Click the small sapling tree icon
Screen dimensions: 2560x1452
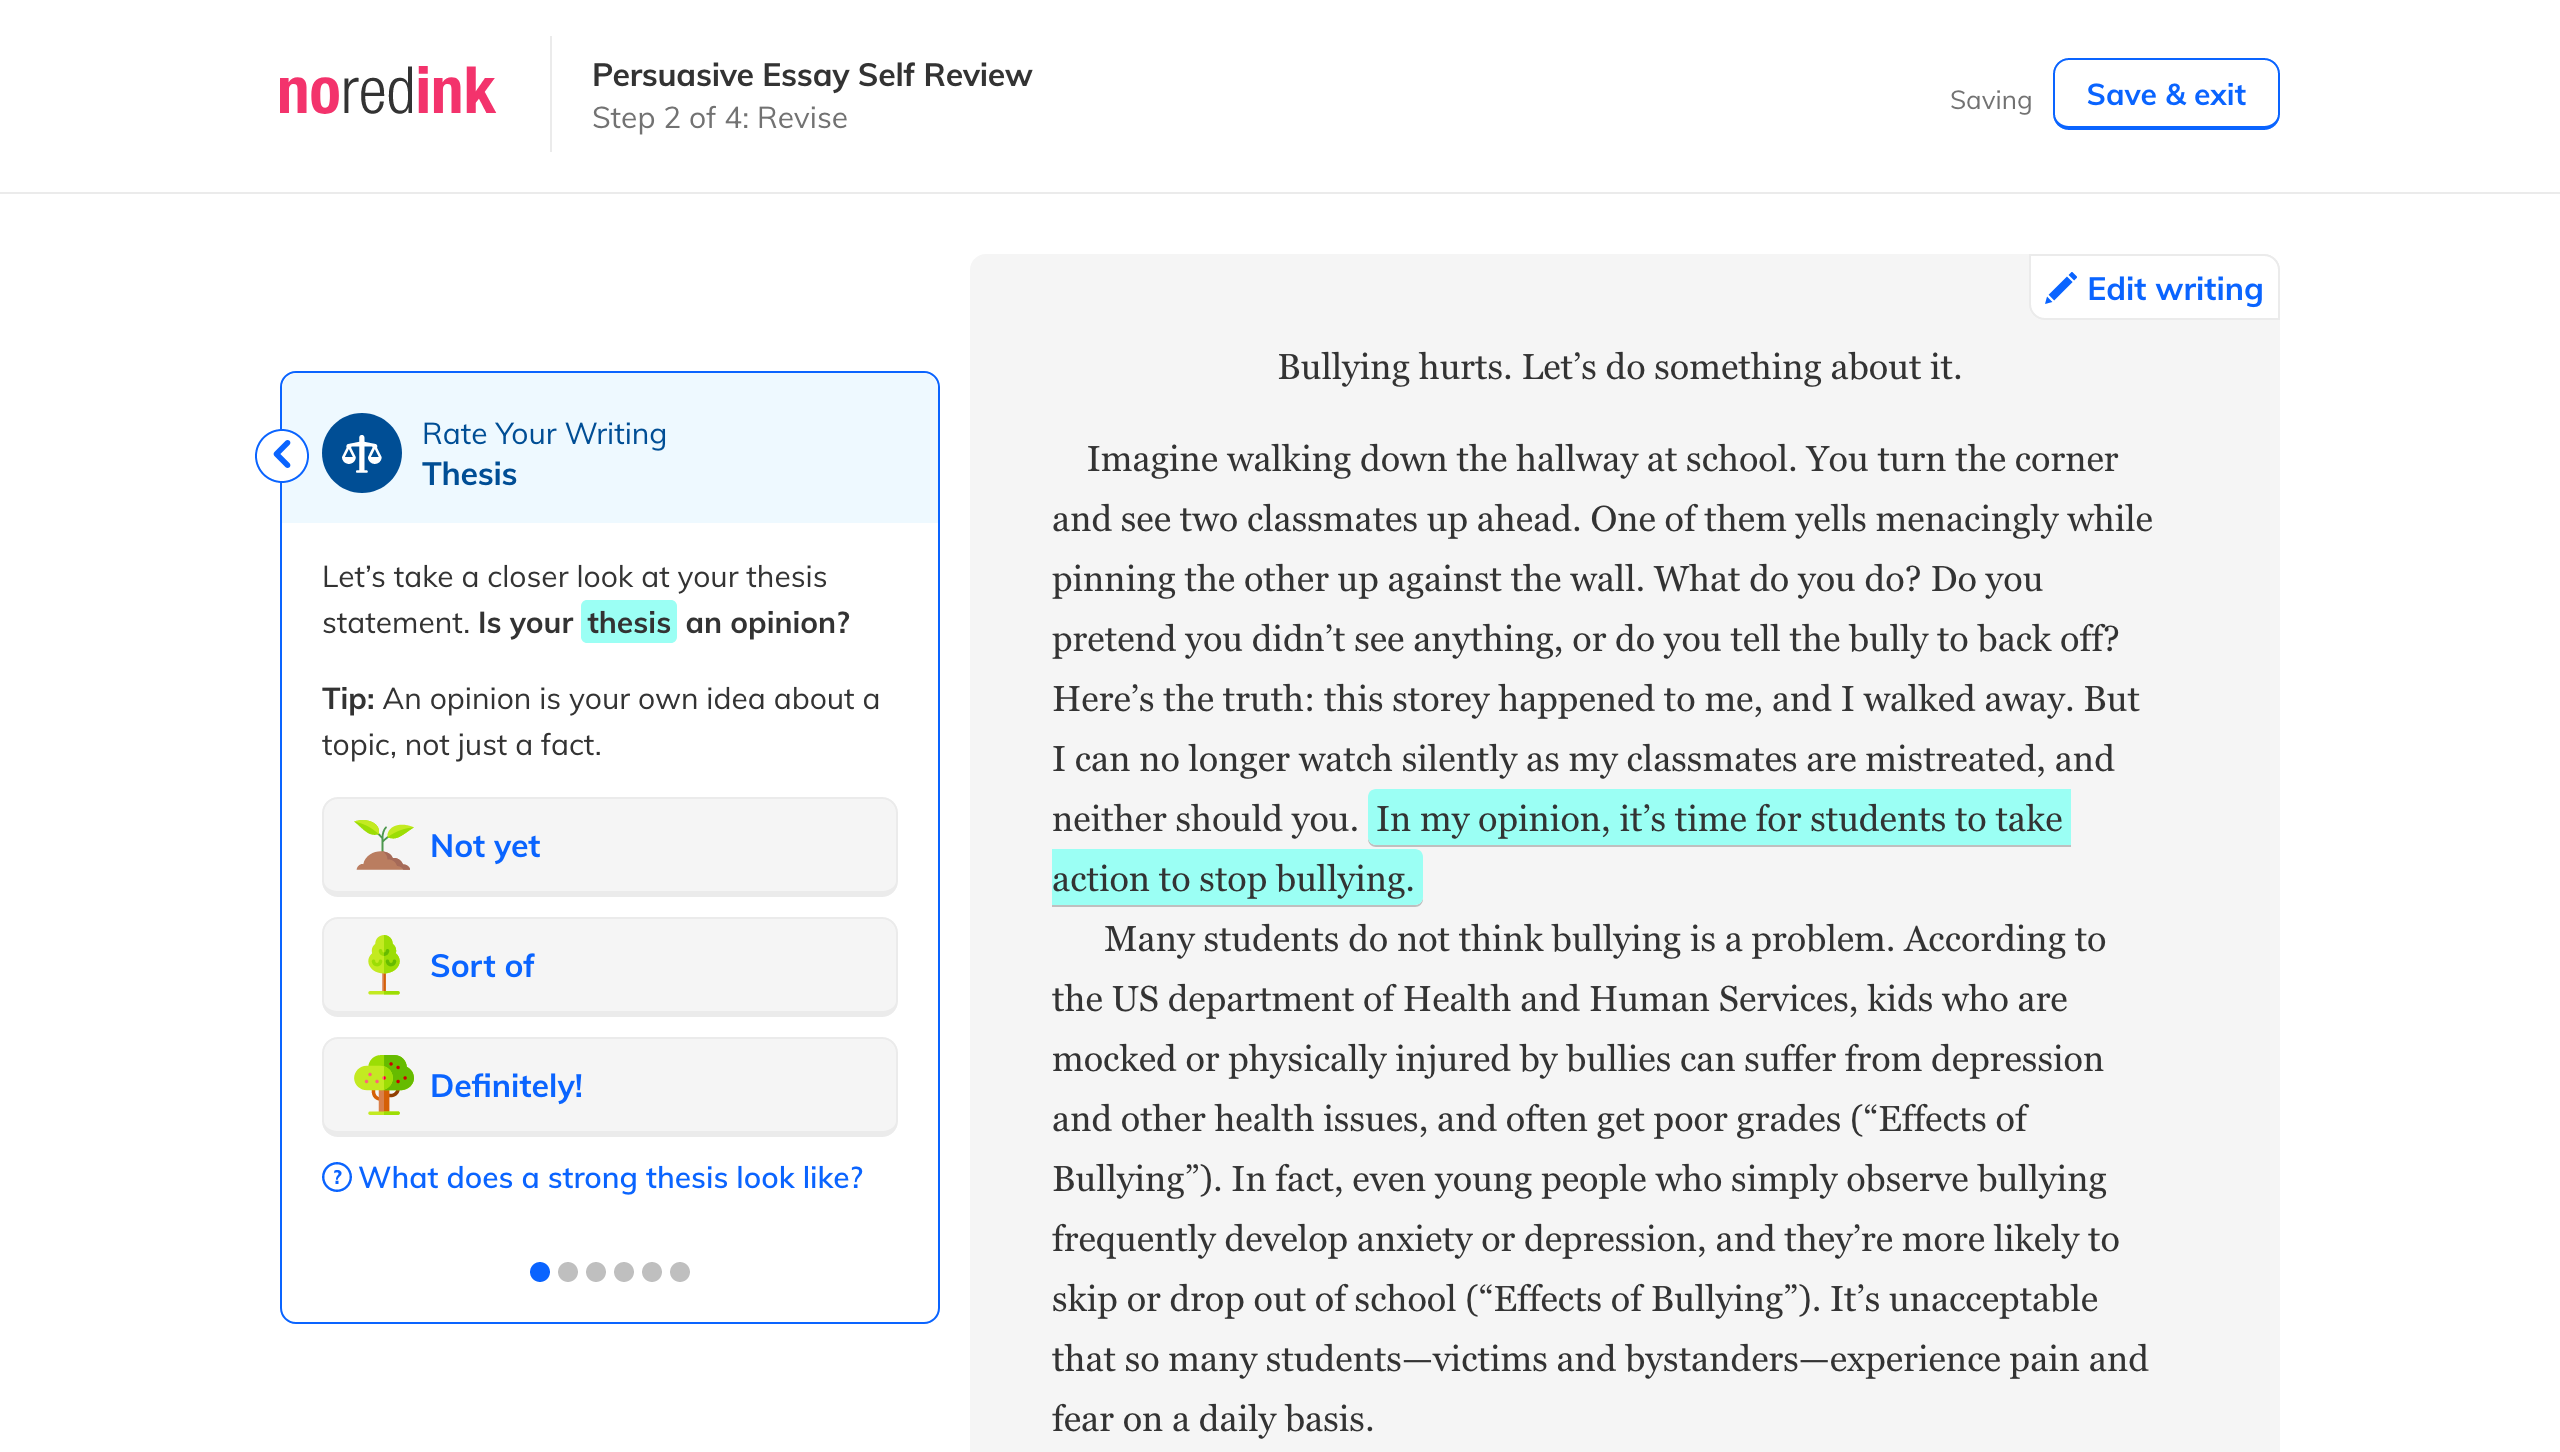tap(383, 965)
